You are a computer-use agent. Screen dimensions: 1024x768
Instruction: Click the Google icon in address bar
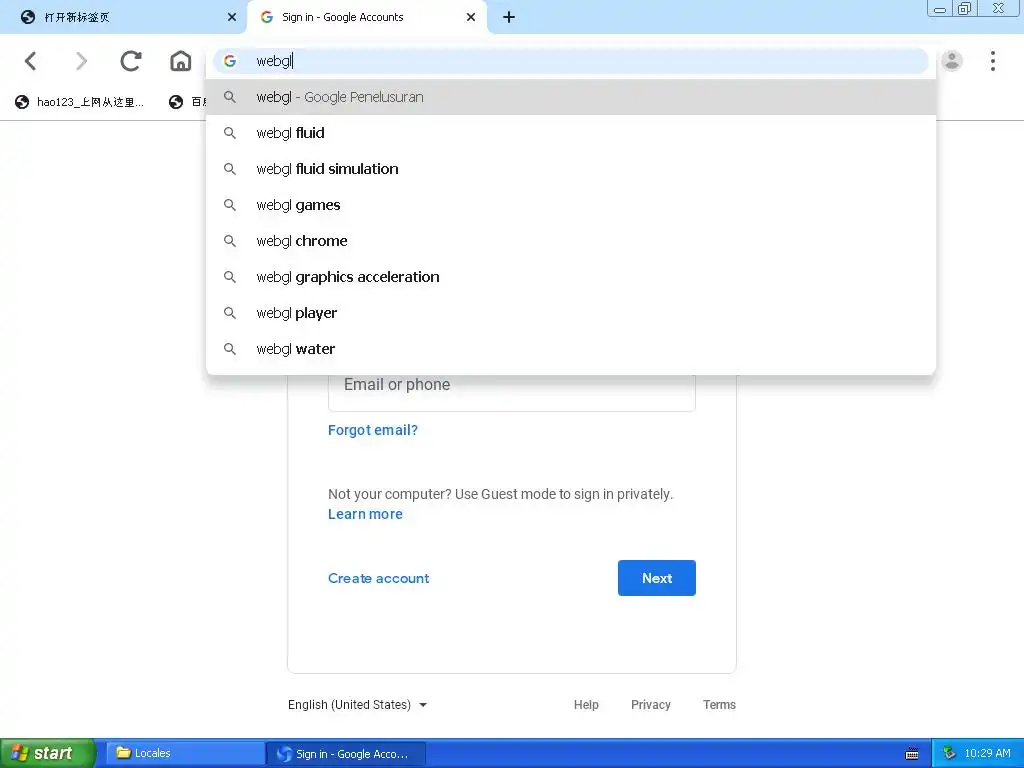(230, 61)
